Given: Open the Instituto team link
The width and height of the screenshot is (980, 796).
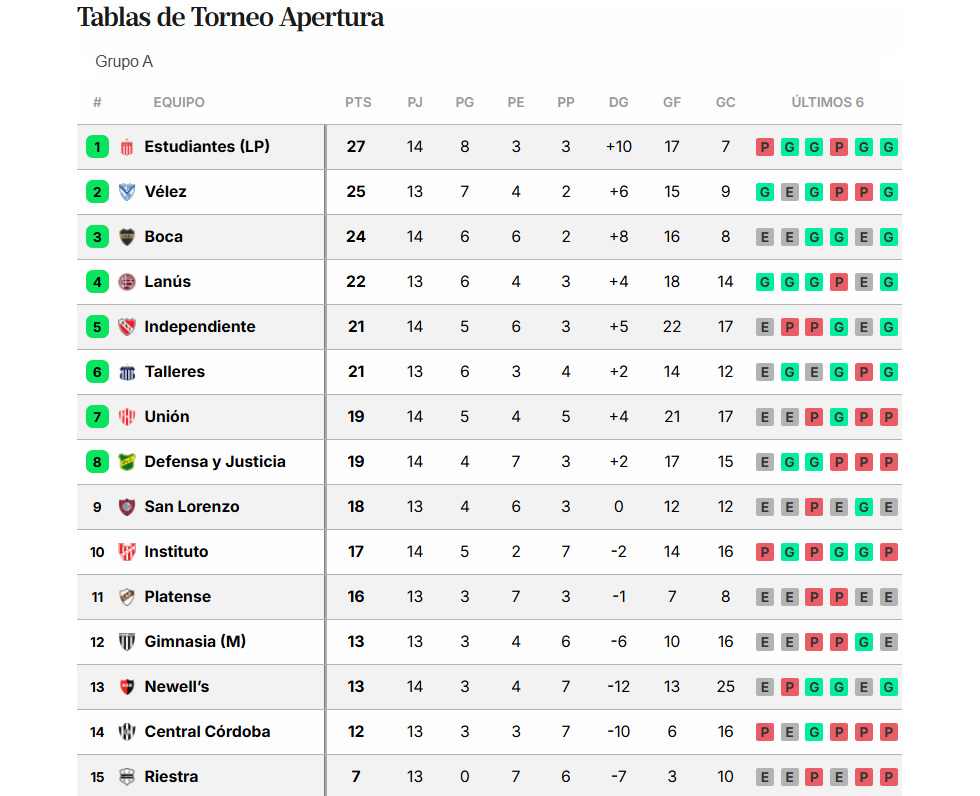Looking at the screenshot, I should 176,552.
